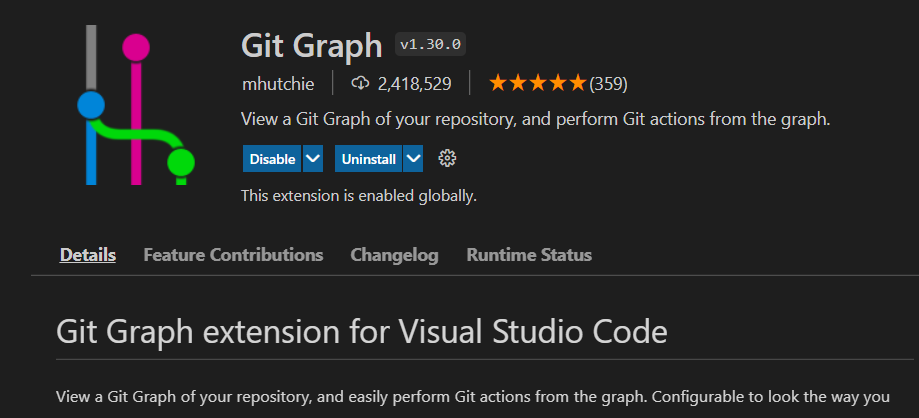
Task: Click the 'perform Git actions from the graph' description
Action: 536,120
